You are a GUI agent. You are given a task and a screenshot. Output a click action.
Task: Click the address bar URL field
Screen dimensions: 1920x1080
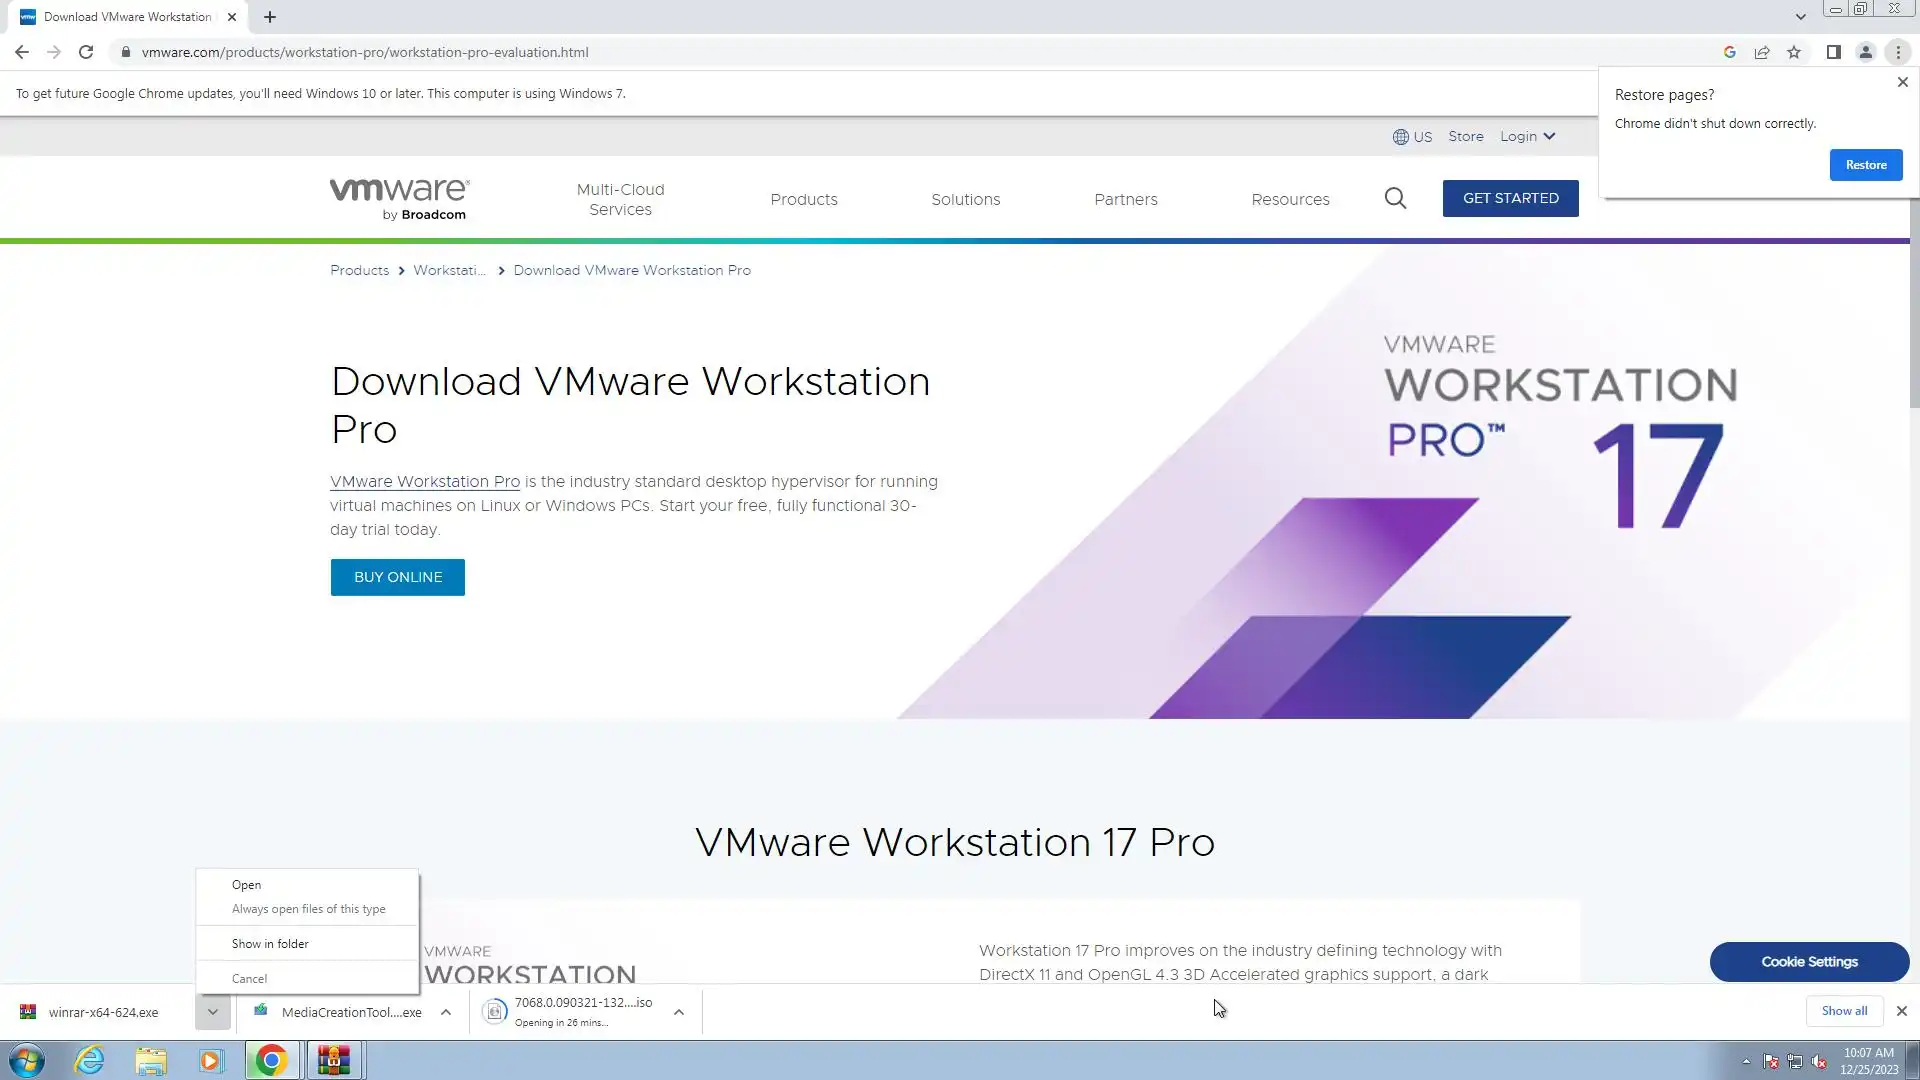[700, 52]
